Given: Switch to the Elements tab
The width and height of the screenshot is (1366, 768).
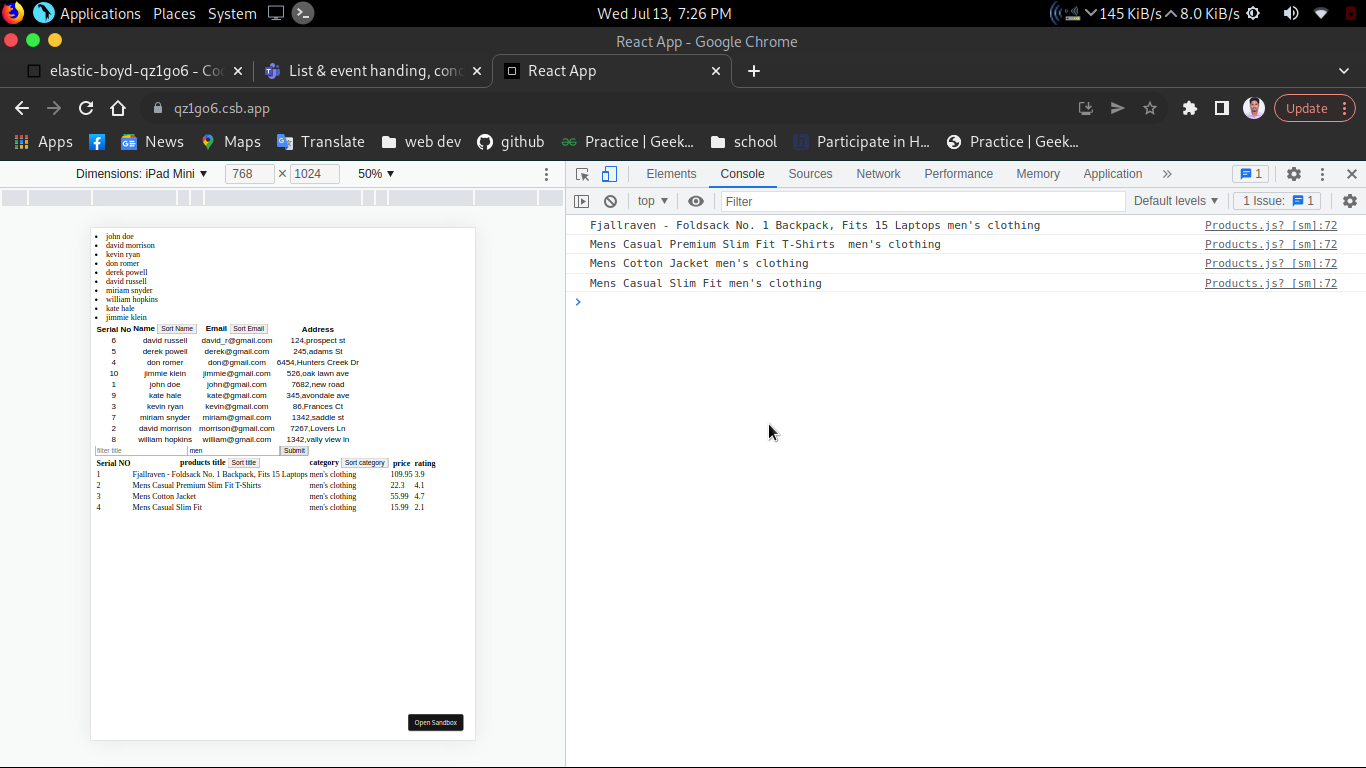Looking at the screenshot, I should (x=671, y=174).
